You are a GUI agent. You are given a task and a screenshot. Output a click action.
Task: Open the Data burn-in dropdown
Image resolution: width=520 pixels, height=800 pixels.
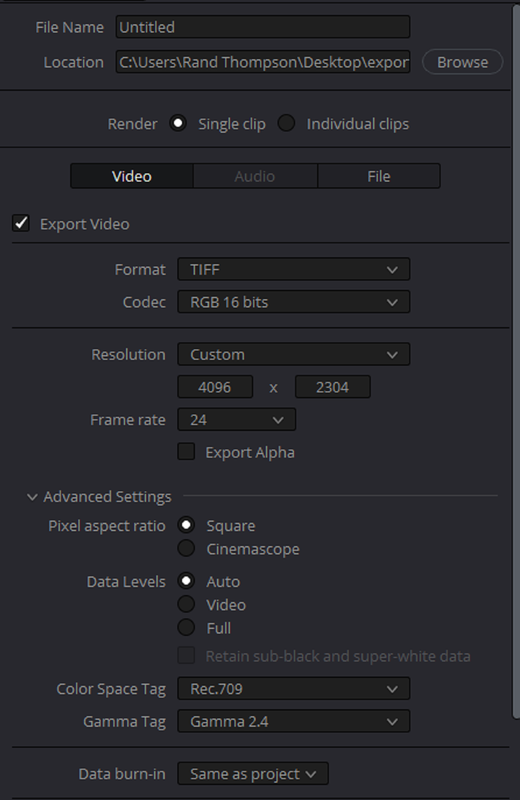pyautogui.click(x=253, y=774)
